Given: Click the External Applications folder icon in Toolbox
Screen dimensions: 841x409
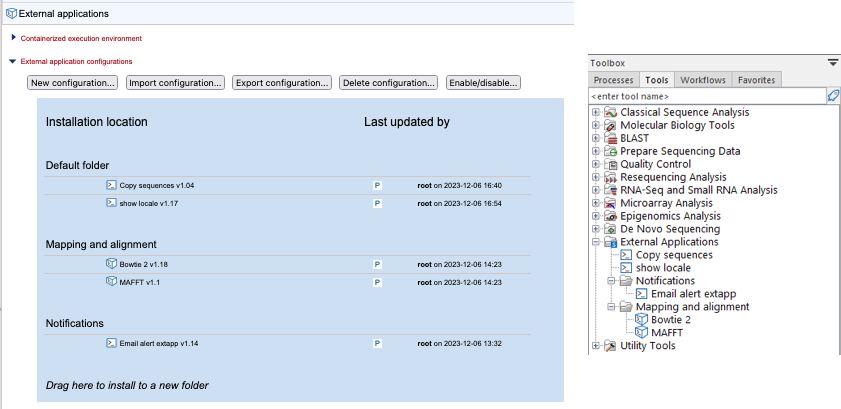Looking at the screenshot, I should tap(610, 242).
